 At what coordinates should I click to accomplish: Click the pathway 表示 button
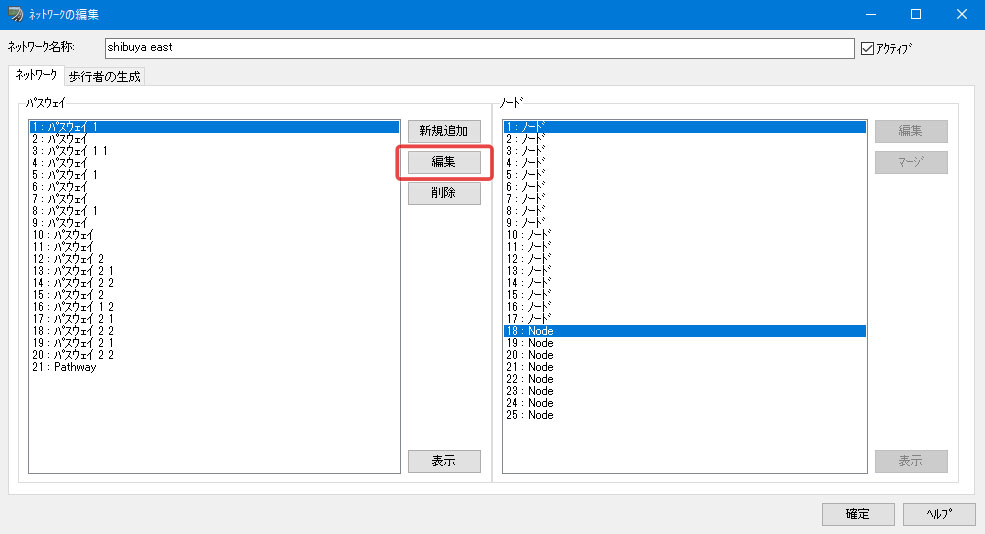click(444, 461)
